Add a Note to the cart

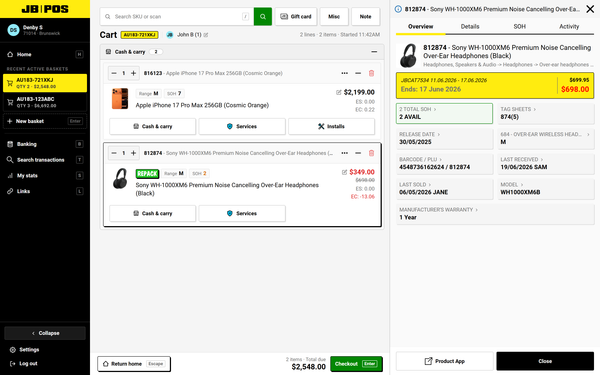point(365,16)
